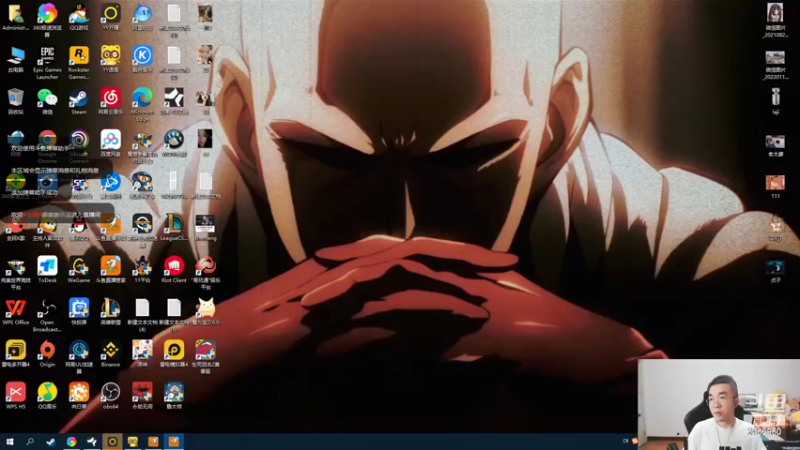Open the Riot Client shortcut
Image resolution: width=800 pixels, height=450 pixels.
pyautogui.click(x=174, y=269)
